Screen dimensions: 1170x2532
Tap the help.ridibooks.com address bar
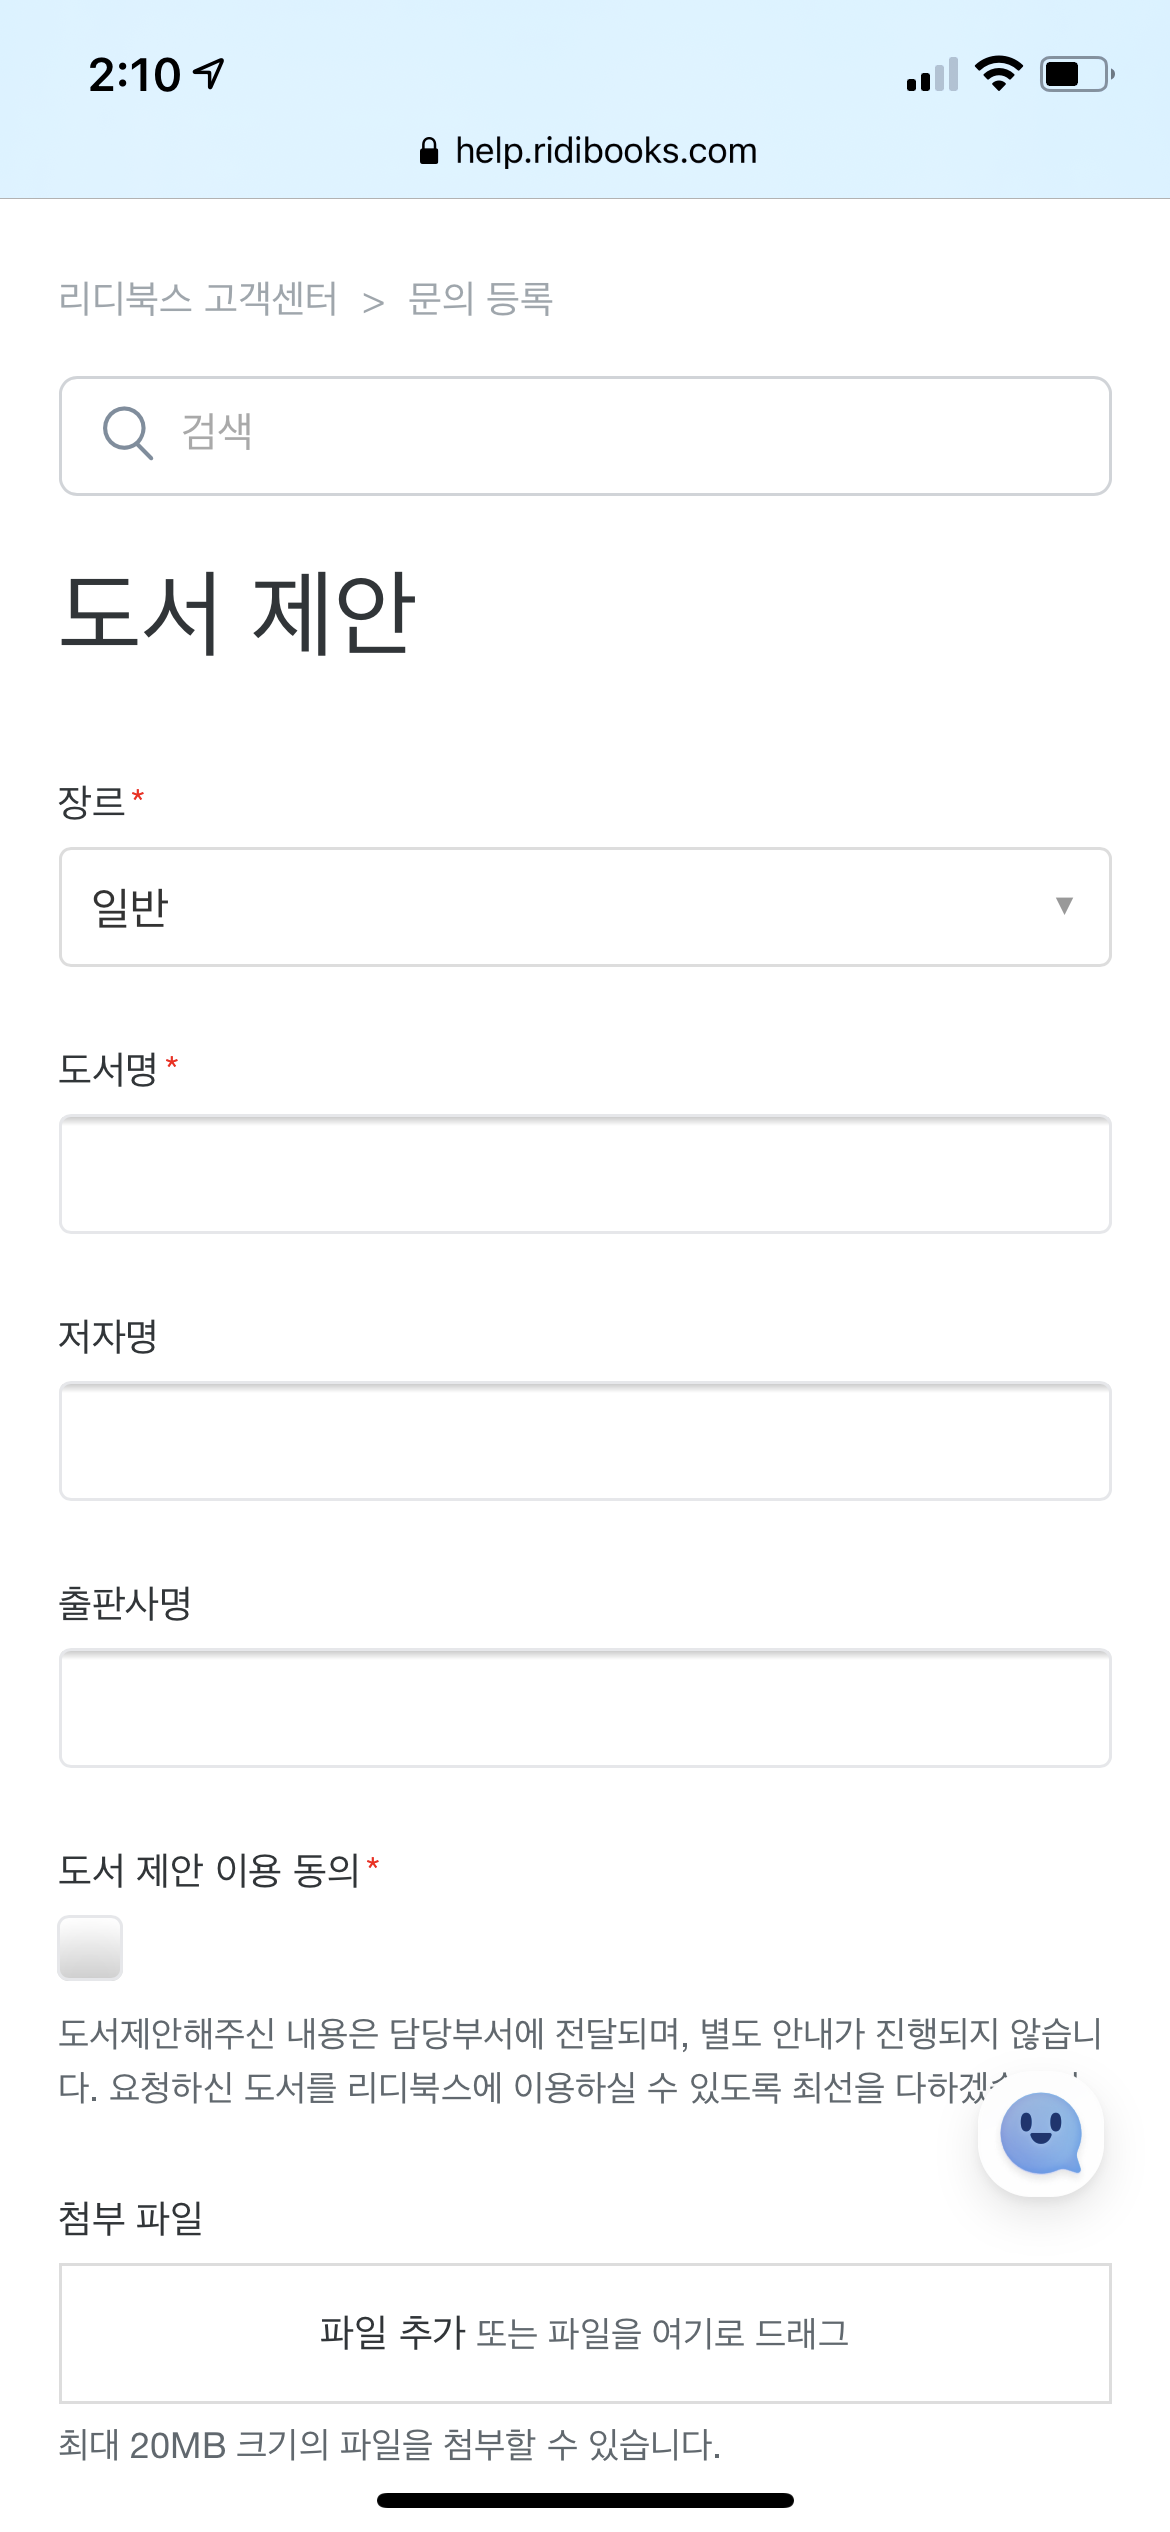coord(605,151)
